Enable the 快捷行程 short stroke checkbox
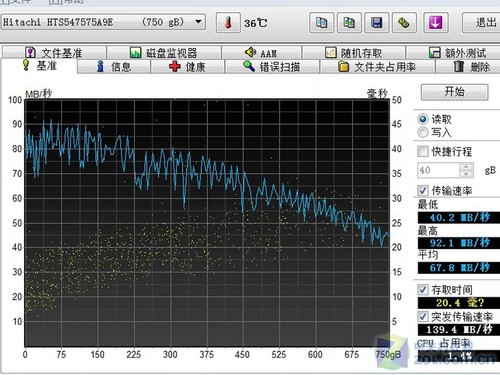This screenshot has height=375, width=500. click(423, 151)
